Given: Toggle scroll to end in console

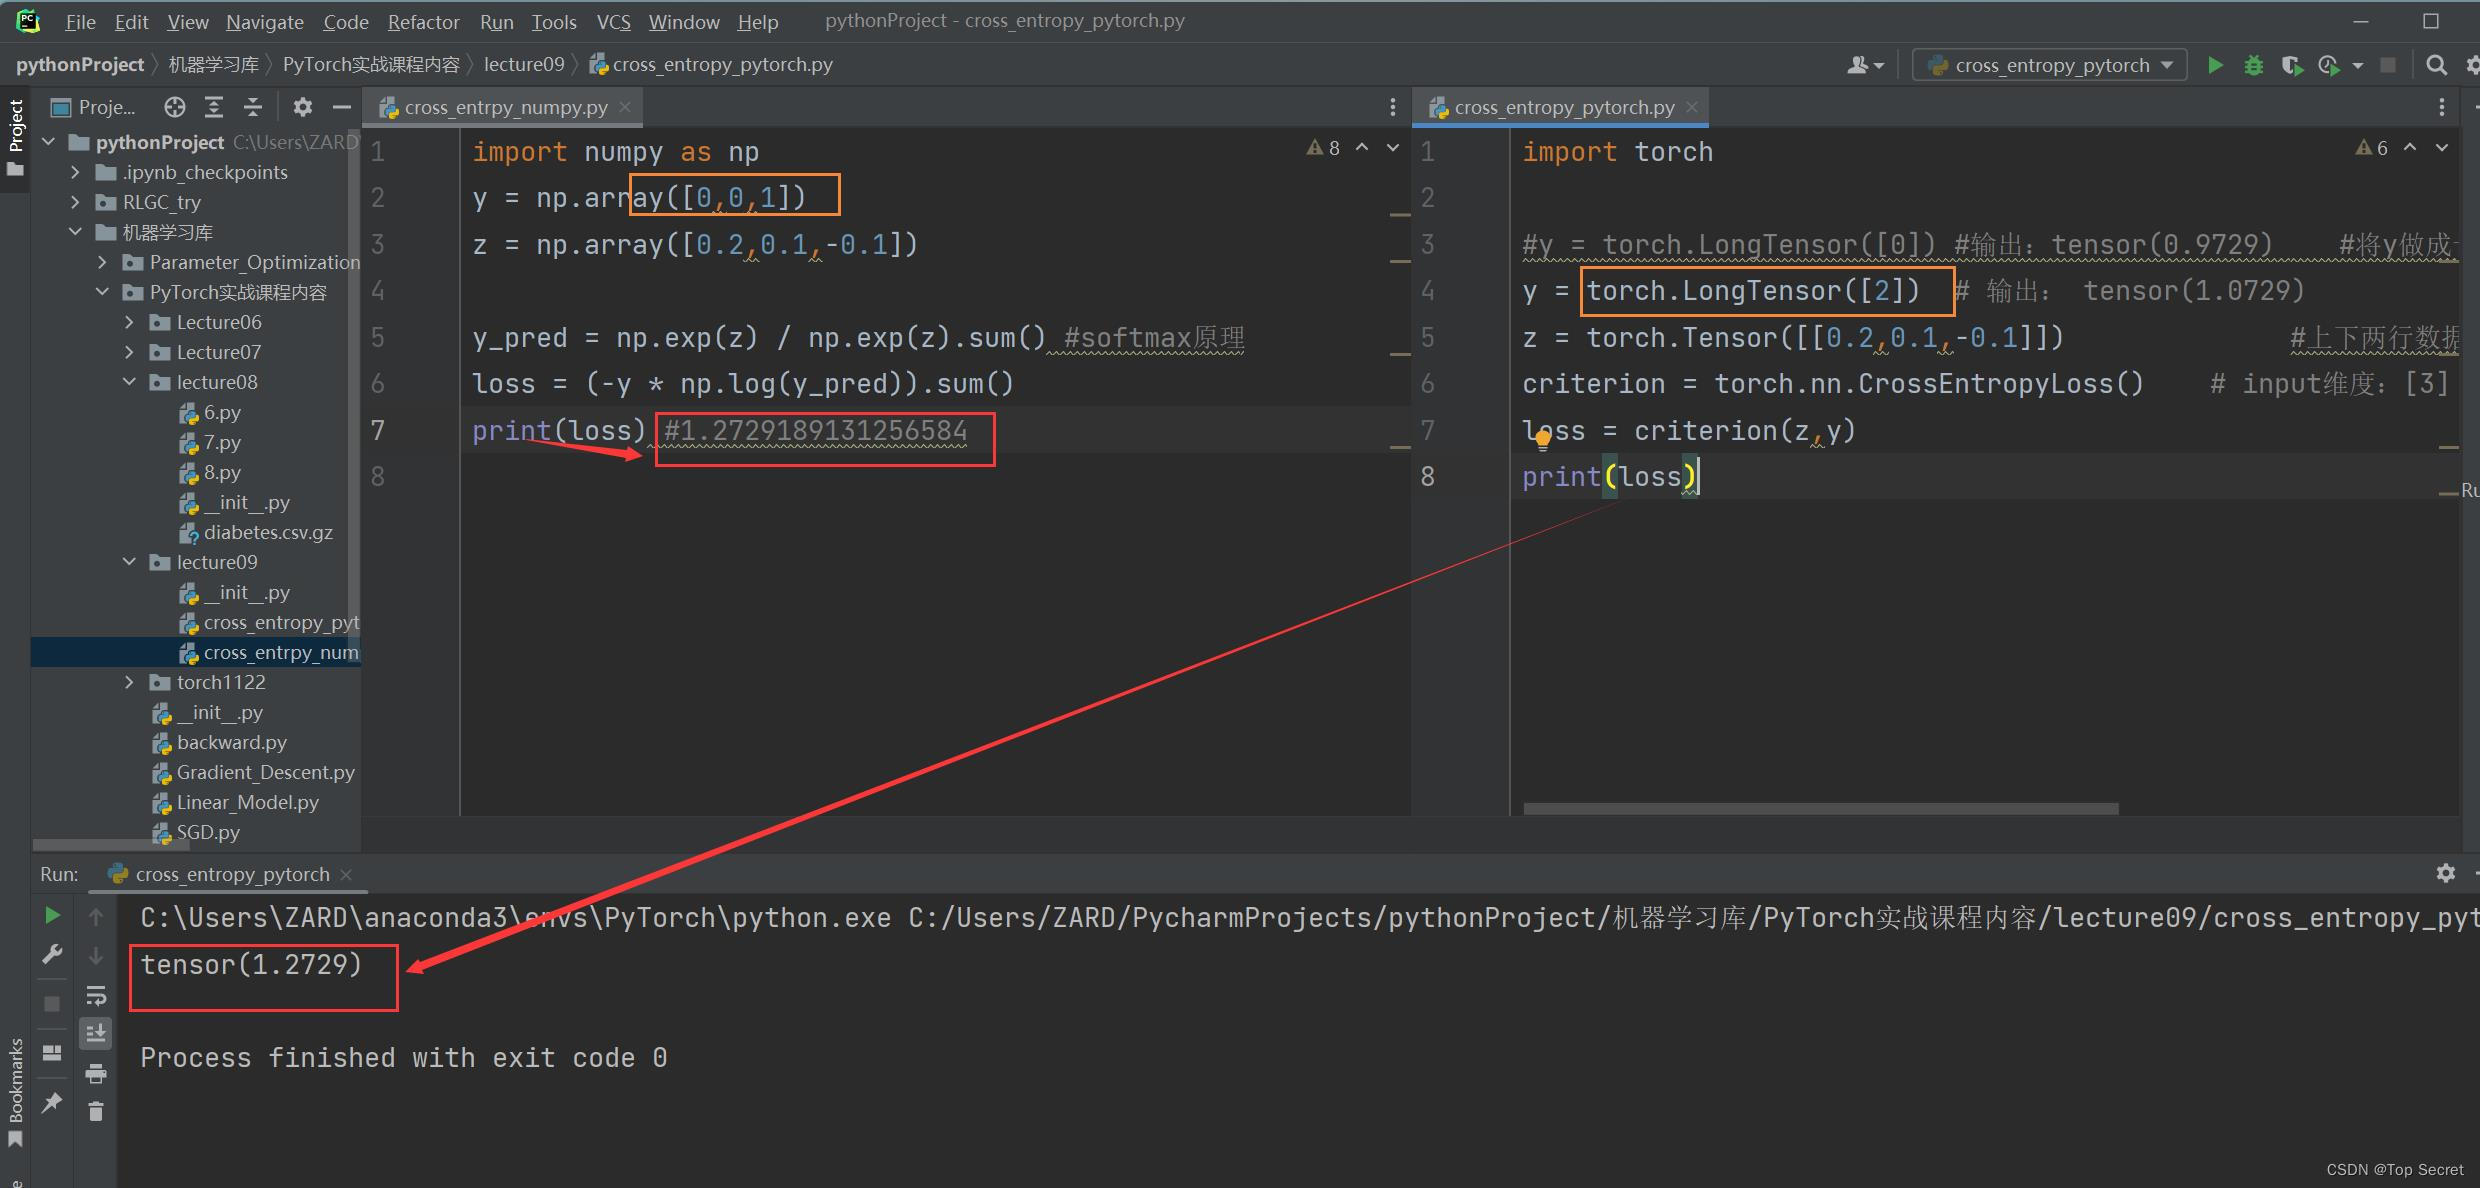Looking at the screenshot, I should (x=96, y=1033).
